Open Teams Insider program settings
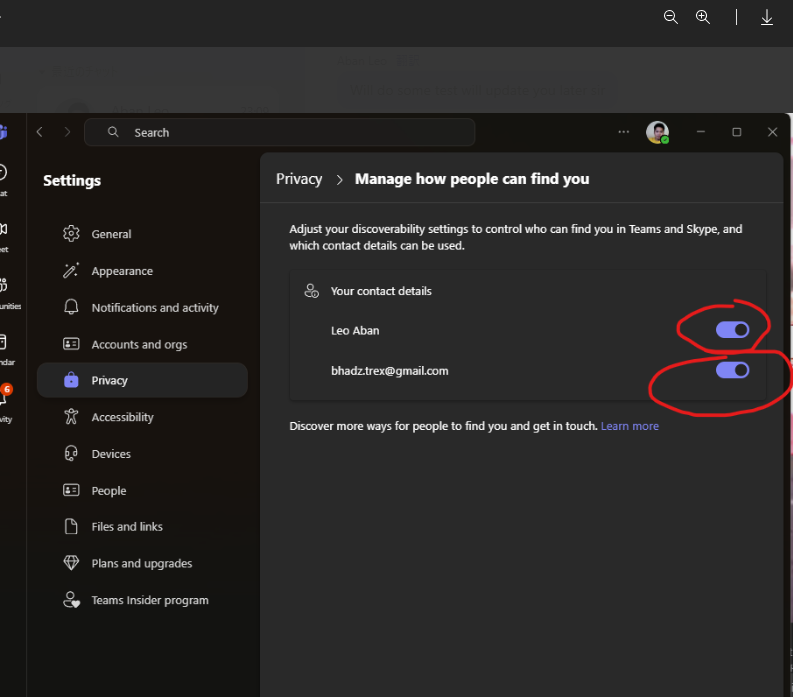 [142, 600]
